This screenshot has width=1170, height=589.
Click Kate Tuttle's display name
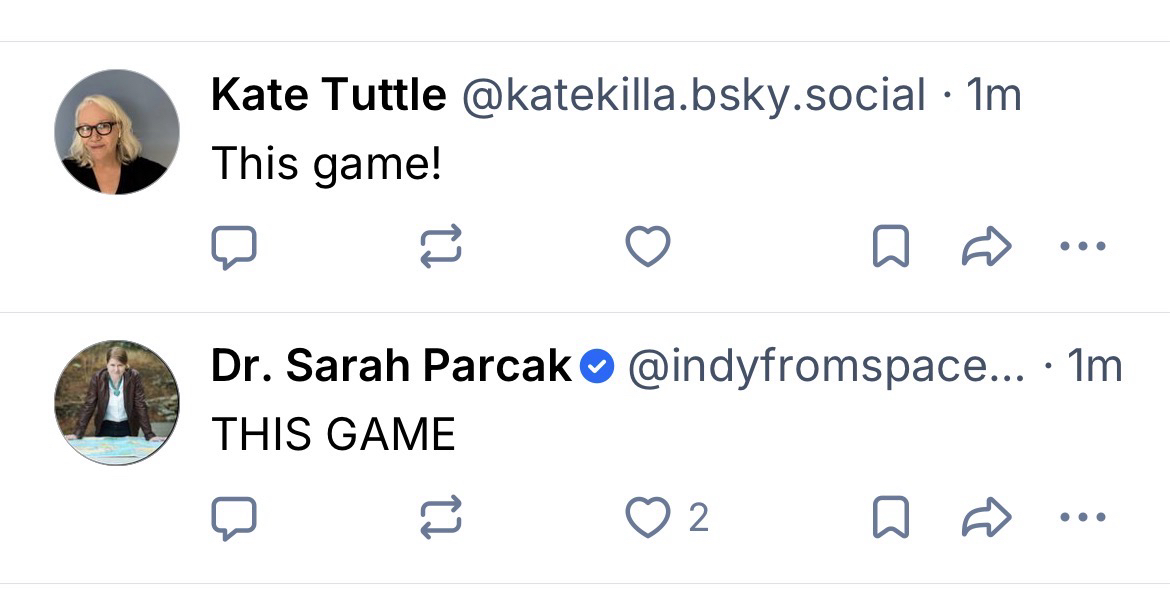(328, 96)
